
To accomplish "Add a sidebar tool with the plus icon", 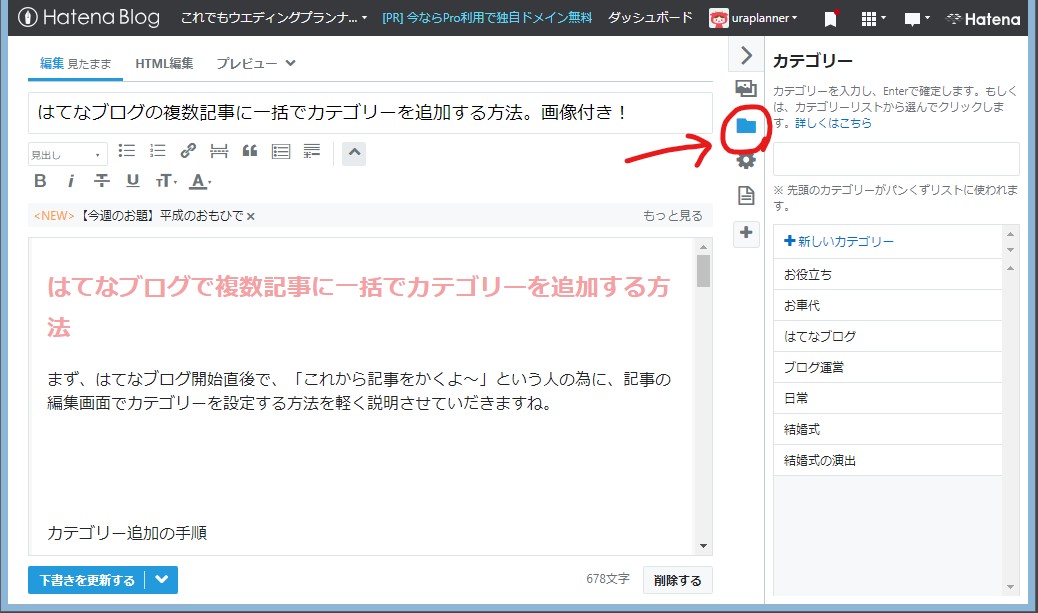I will coord(745,234).
